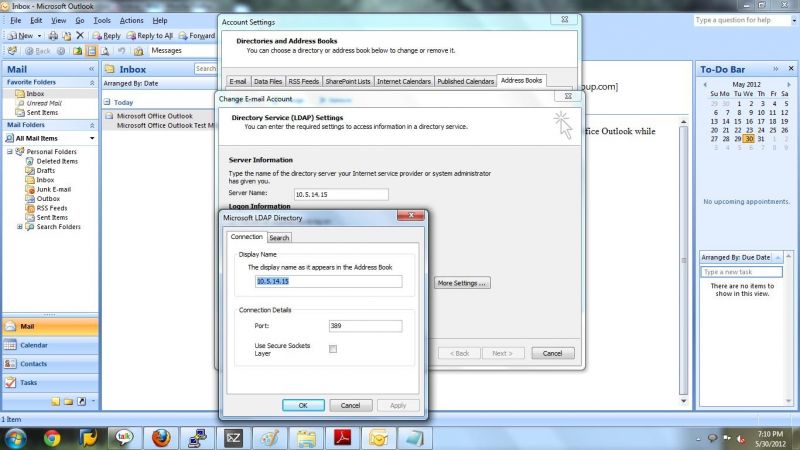The width and height of the screenshot is (800, 450).
Task: Click the Print icon in Outlook toolbar
Action: (53, 35)
